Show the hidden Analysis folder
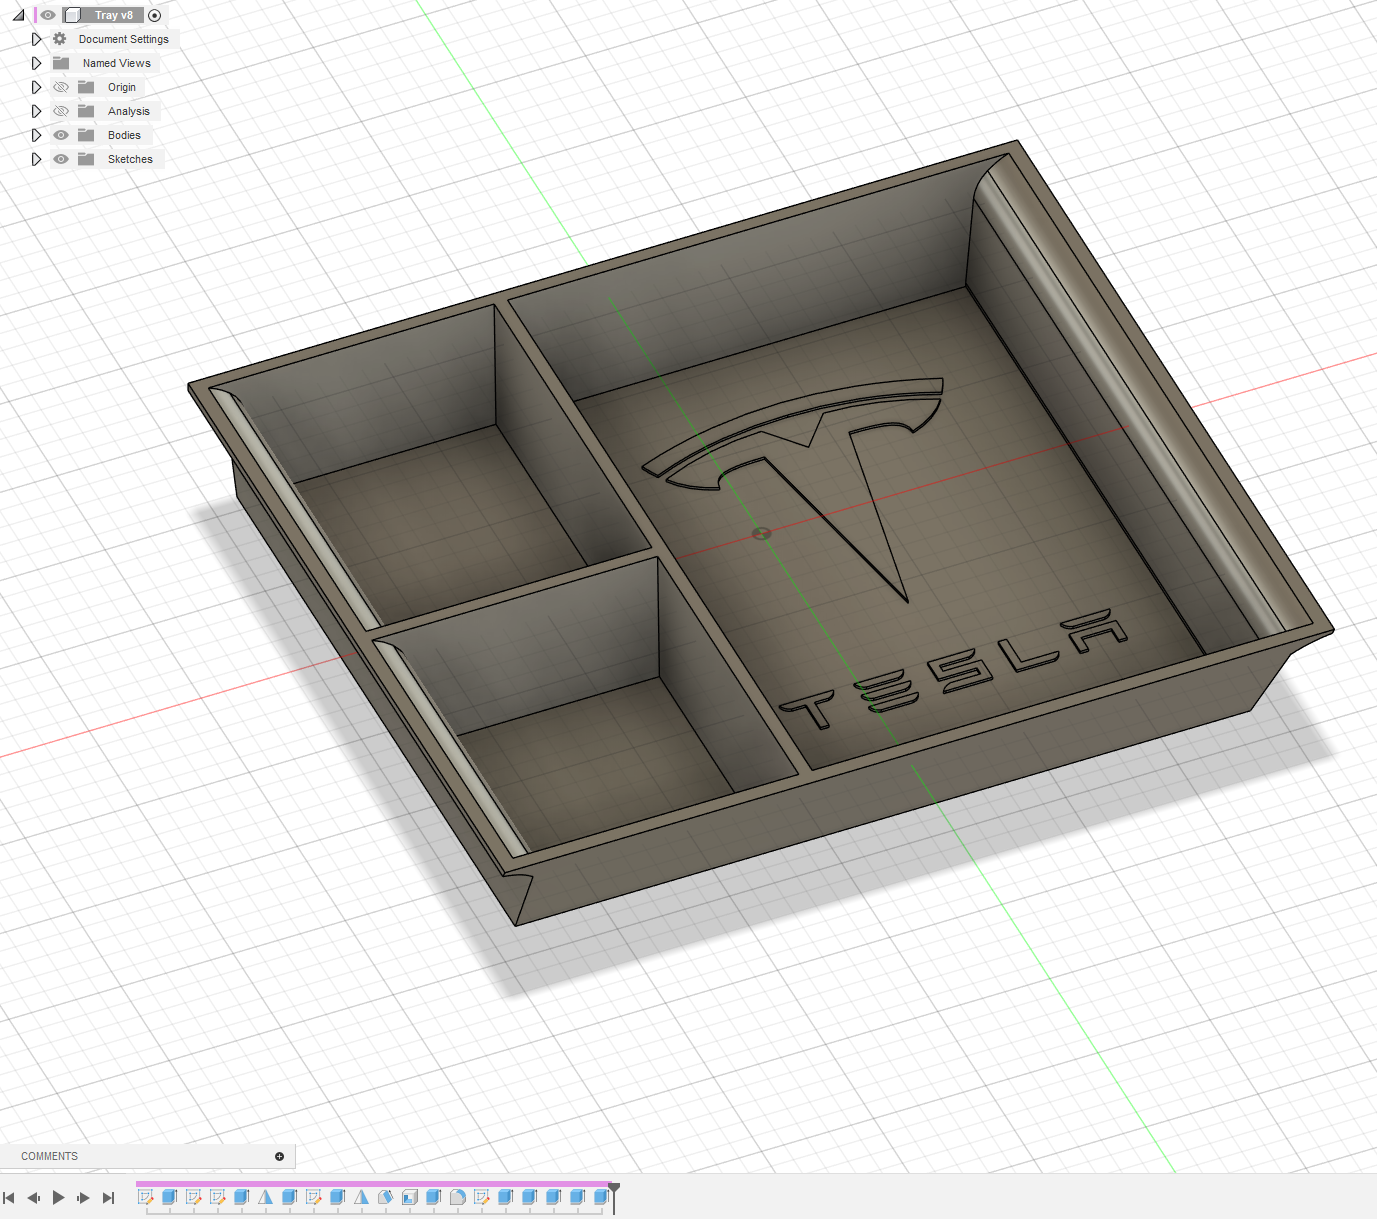The image size is (1377, 1219). pos(61,111)
